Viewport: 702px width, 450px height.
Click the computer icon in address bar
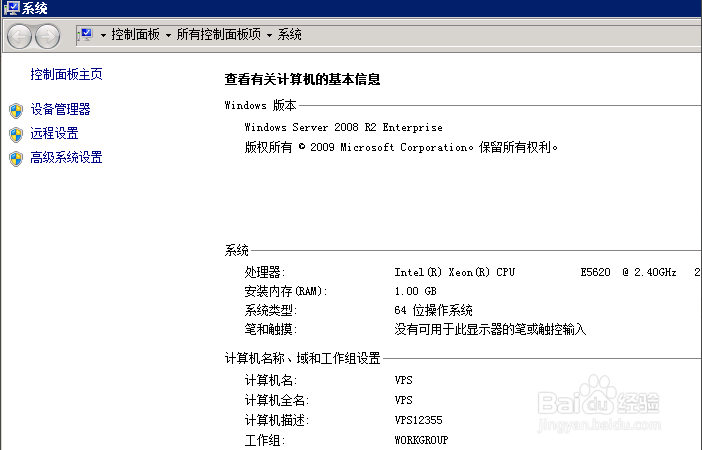(x=86, y=35)
